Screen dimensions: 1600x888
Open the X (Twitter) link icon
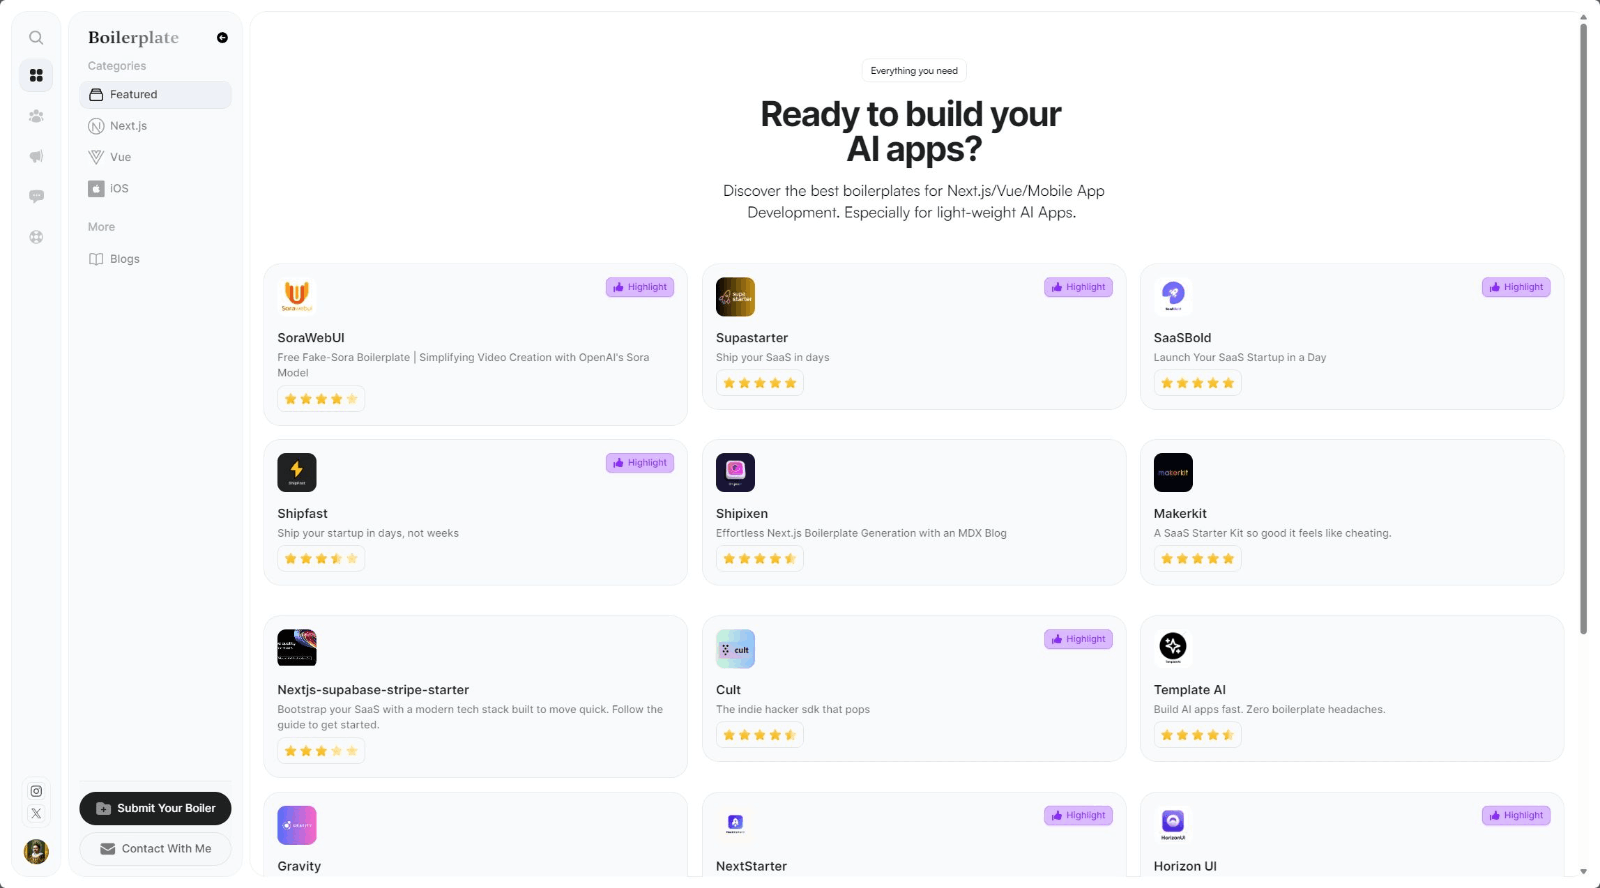coord(36,814)
